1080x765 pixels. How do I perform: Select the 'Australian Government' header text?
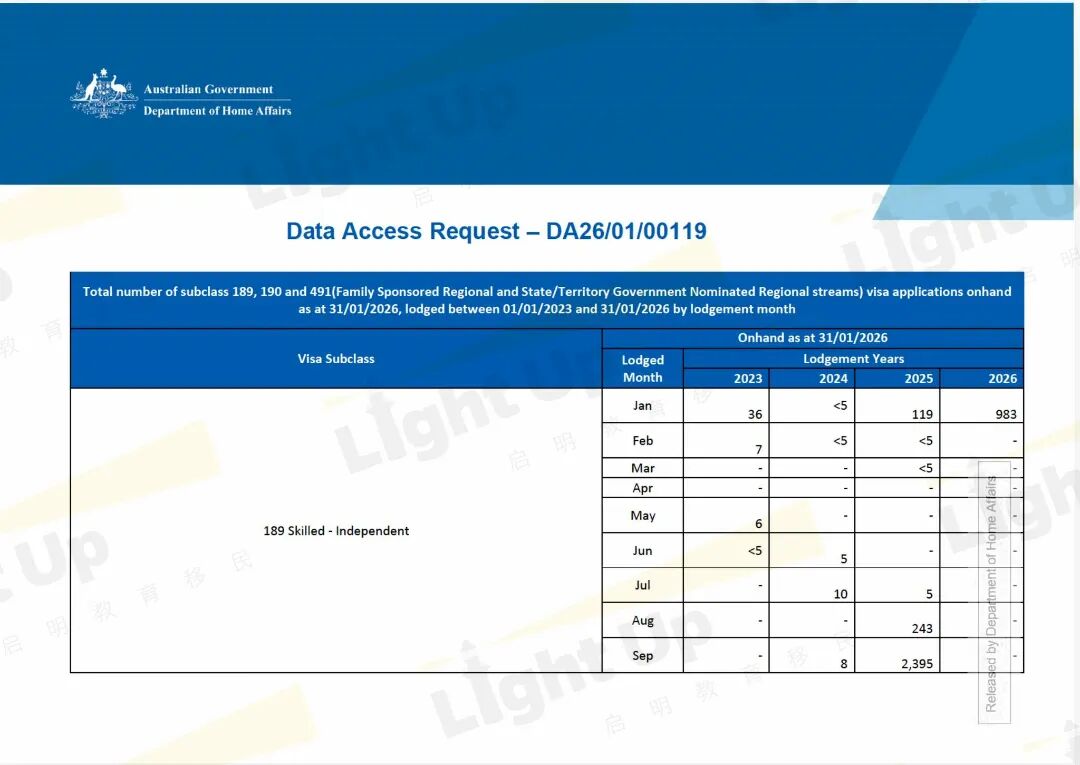coord(208,89)
